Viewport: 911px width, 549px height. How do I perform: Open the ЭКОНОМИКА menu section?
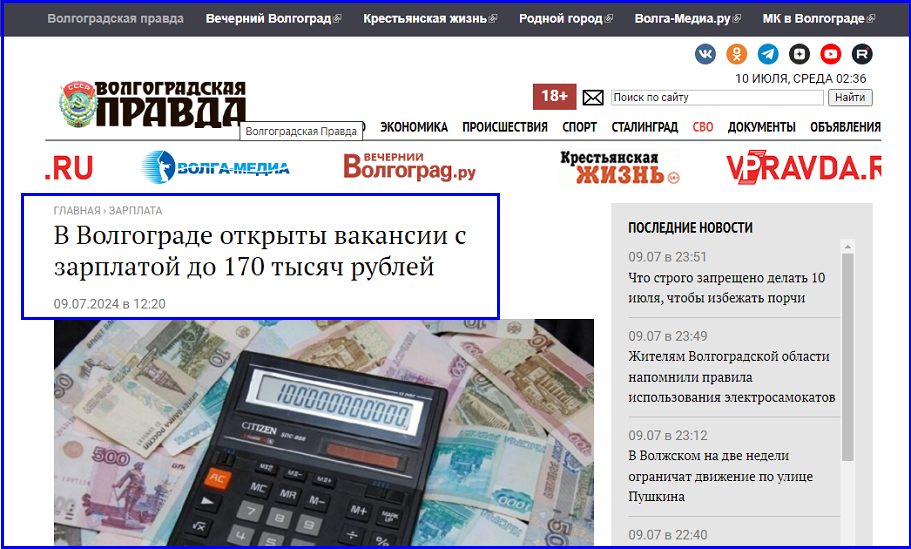[414, 127]
